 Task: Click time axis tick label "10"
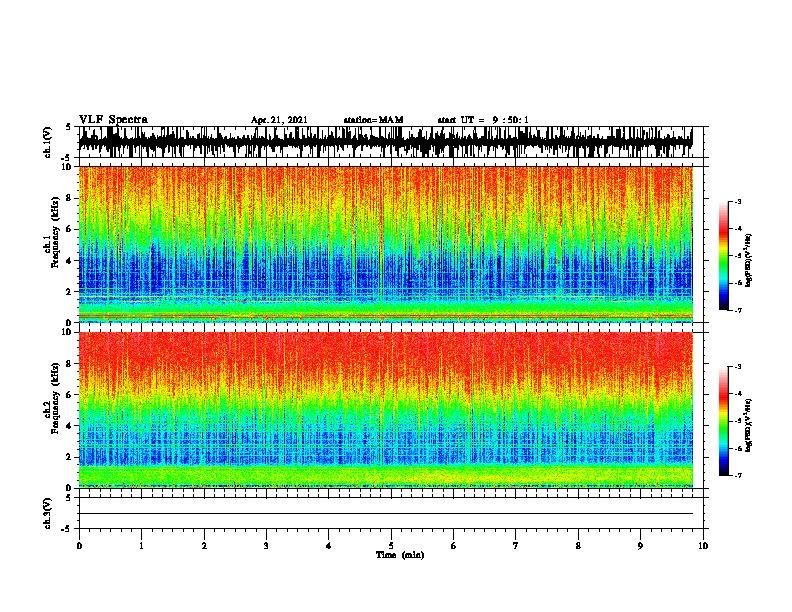[703, 546]
